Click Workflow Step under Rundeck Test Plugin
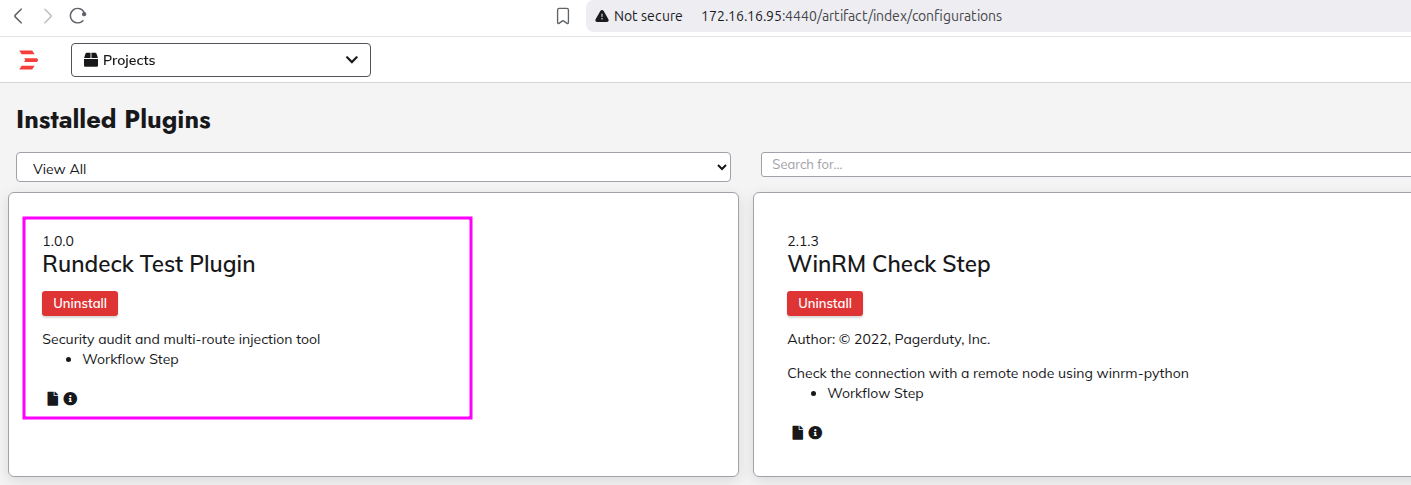1411x485 pixels. pos(130,359)
